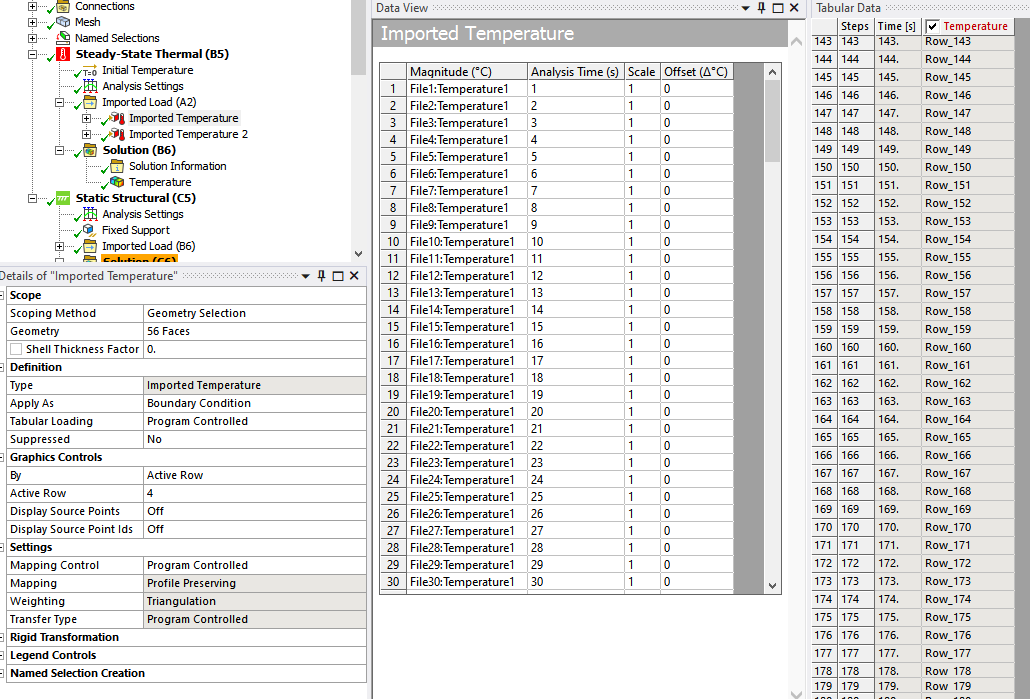Click the Display Source Points Off field
Image resolution: width=1030 pixels, height=699 pixels.
255,512
